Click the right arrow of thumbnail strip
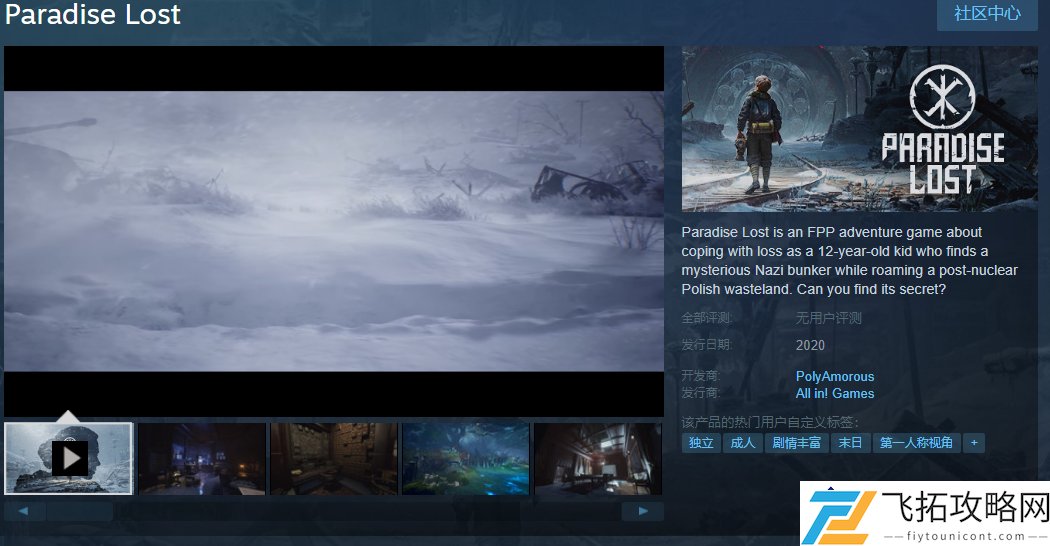 coord(643,511)
